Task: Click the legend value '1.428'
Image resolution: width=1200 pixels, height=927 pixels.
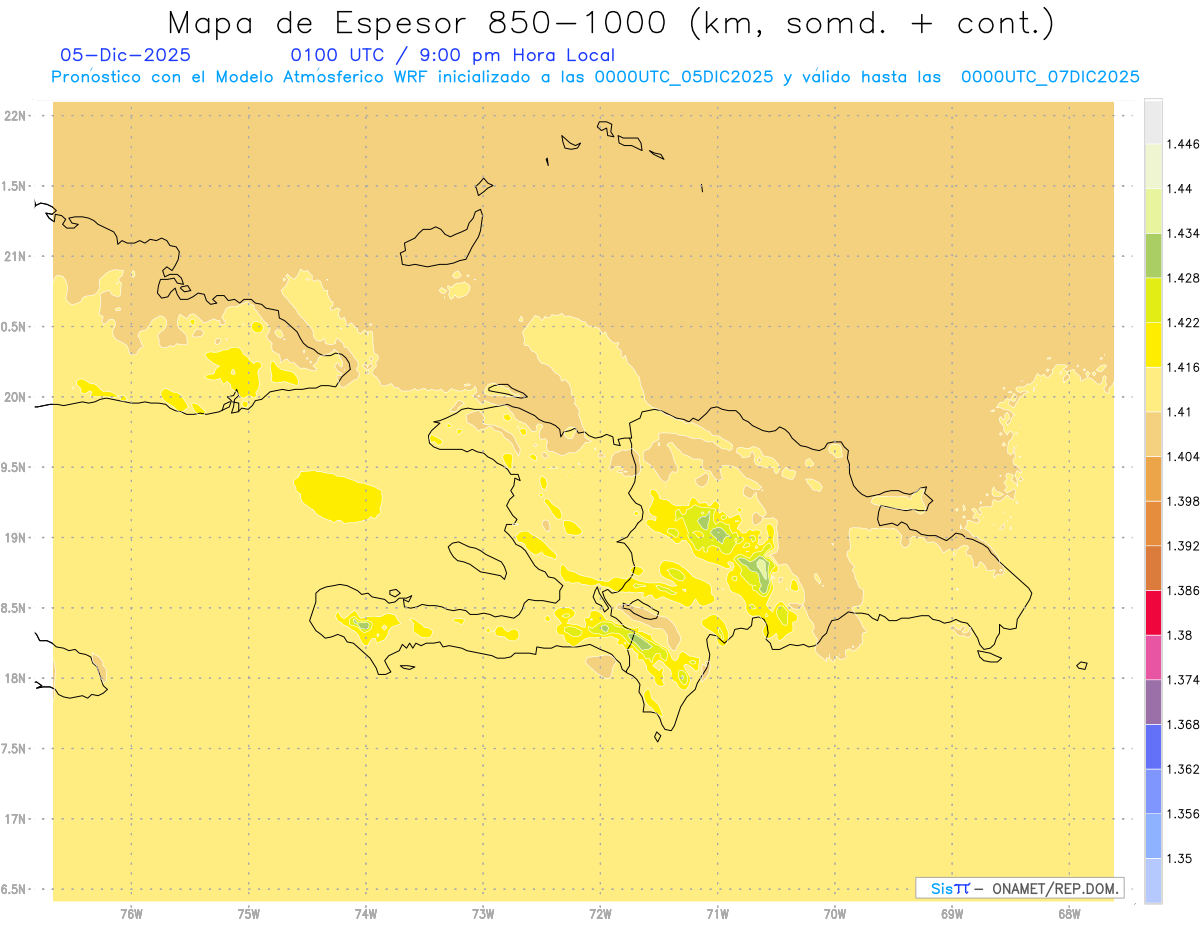Action: click(x=1182, y=278)
